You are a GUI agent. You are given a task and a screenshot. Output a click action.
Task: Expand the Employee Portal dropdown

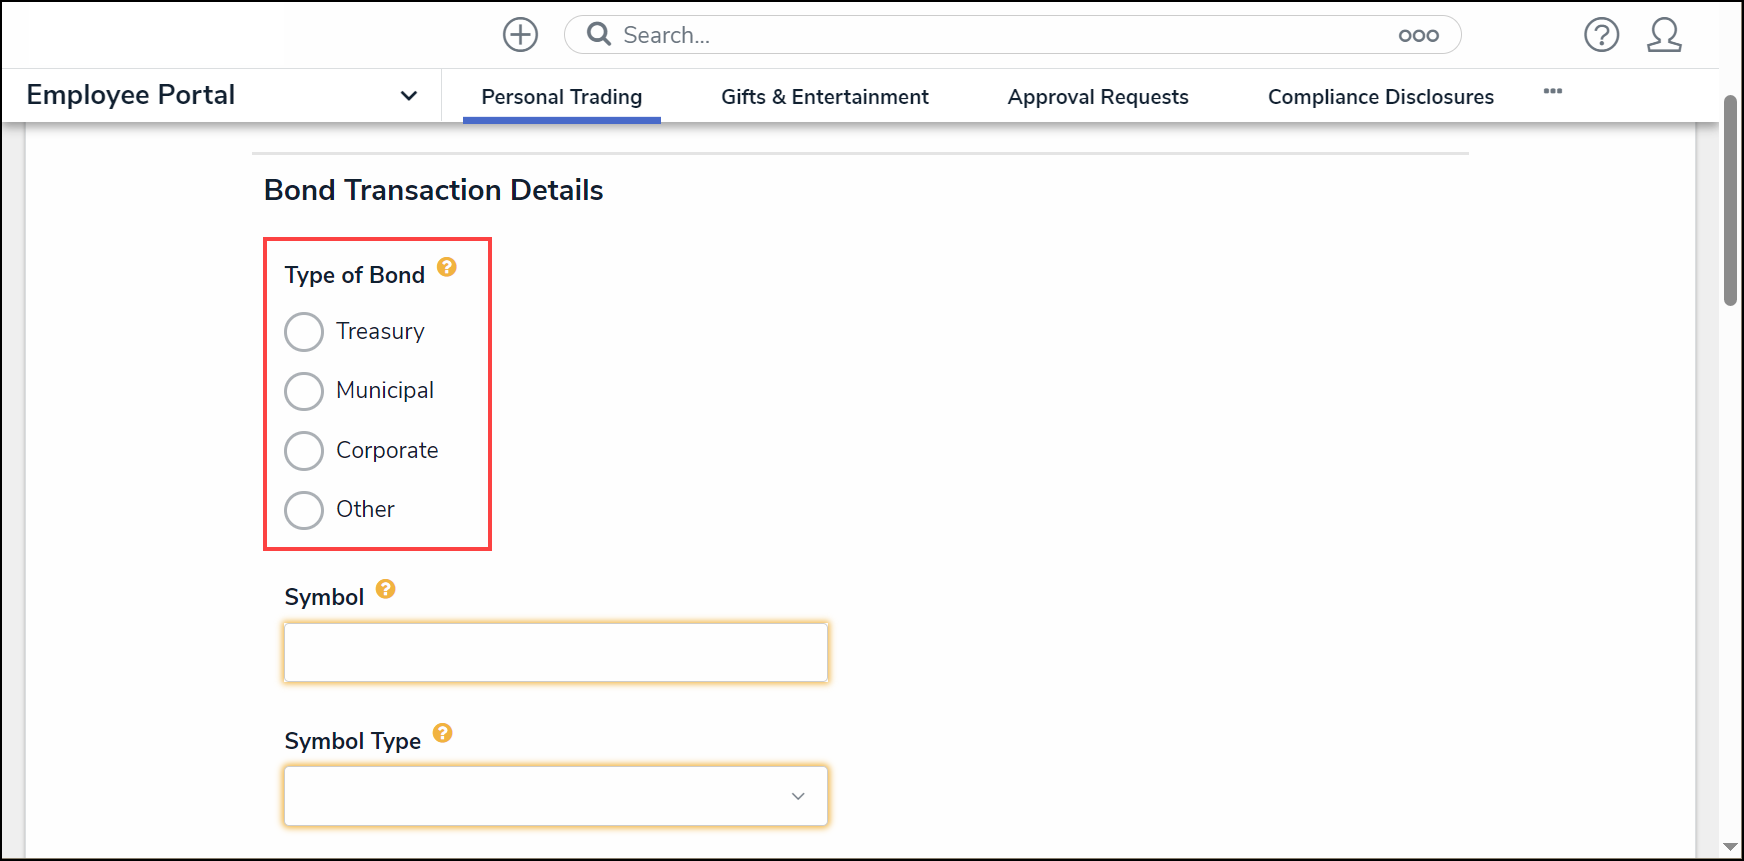click(408, 96)
